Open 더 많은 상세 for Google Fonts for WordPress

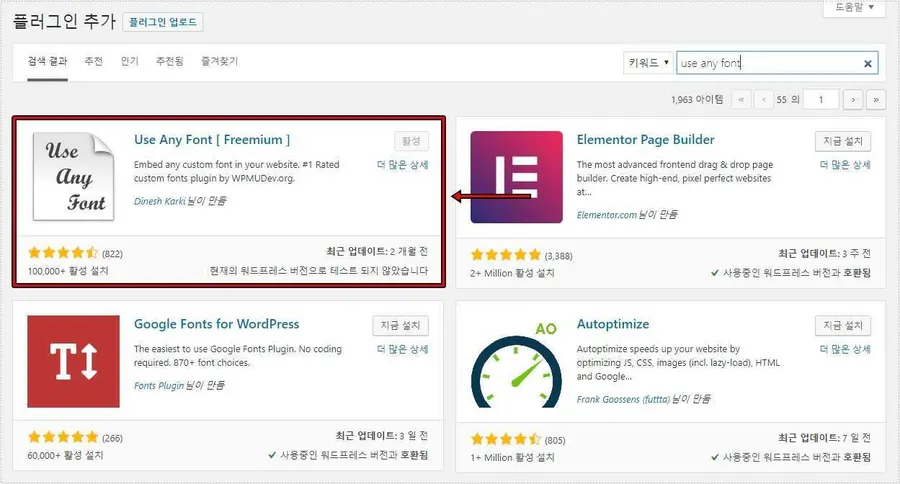click(x=402, y=349)
